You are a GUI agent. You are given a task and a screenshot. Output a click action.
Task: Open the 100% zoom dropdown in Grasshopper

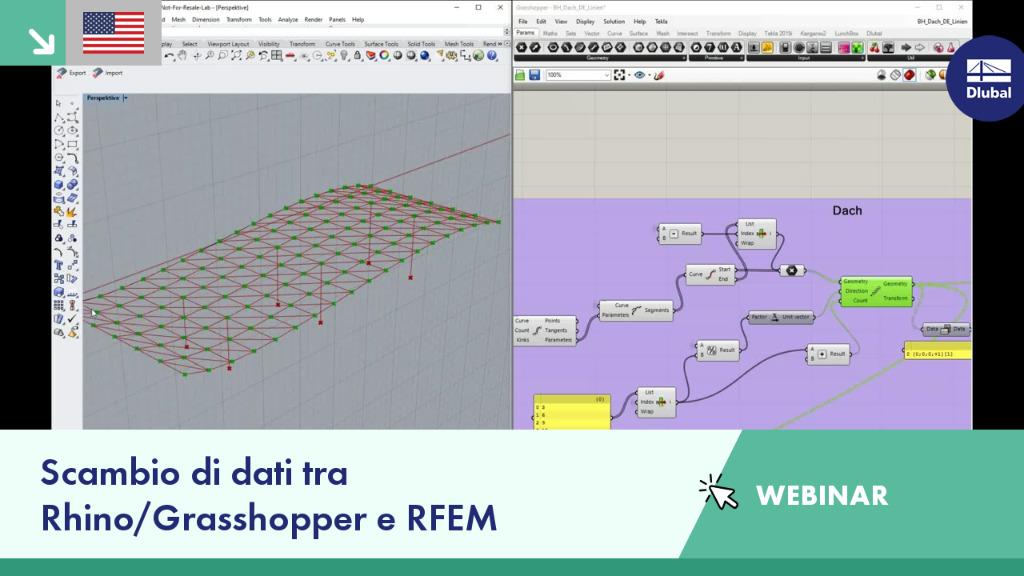click(578, 75)
